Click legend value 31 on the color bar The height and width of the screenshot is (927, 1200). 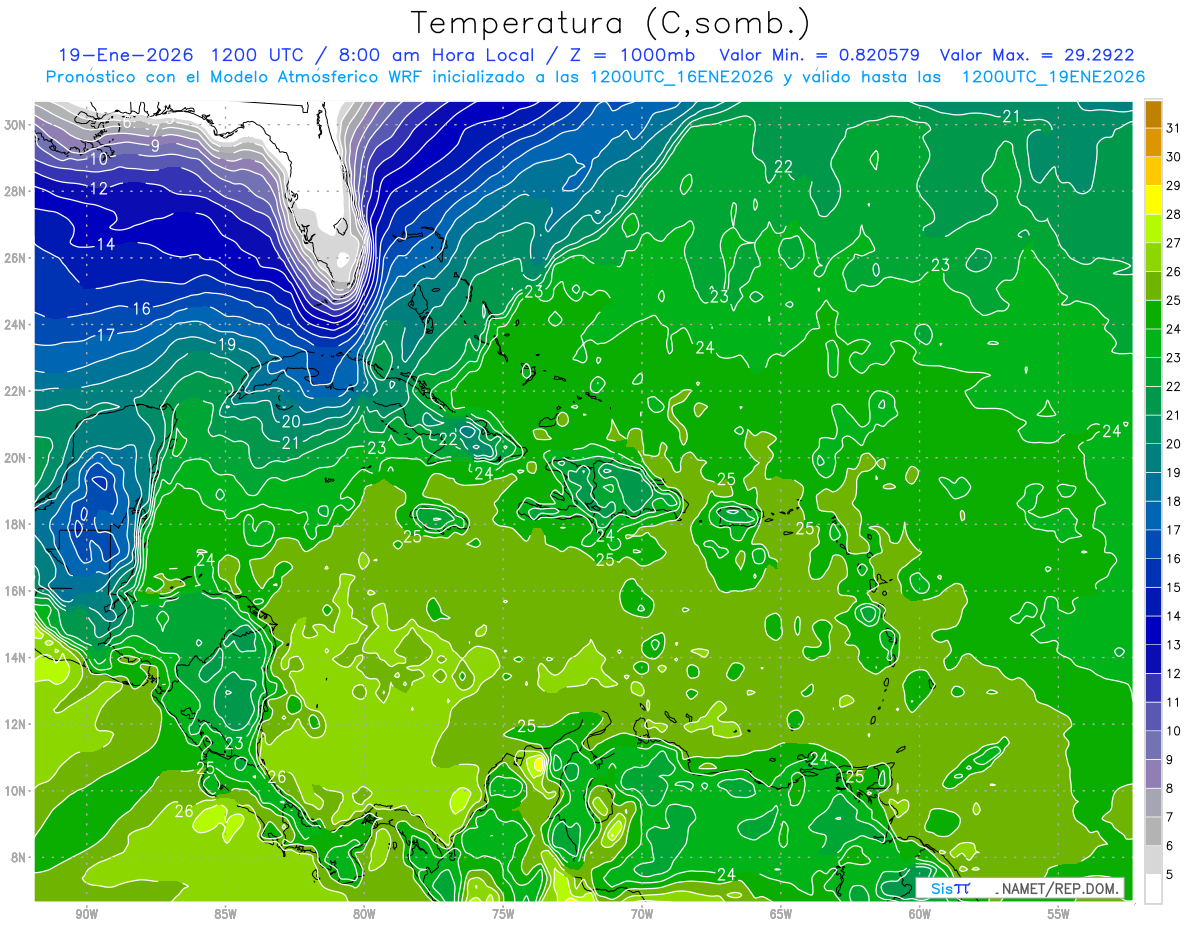click(1174, 127)
